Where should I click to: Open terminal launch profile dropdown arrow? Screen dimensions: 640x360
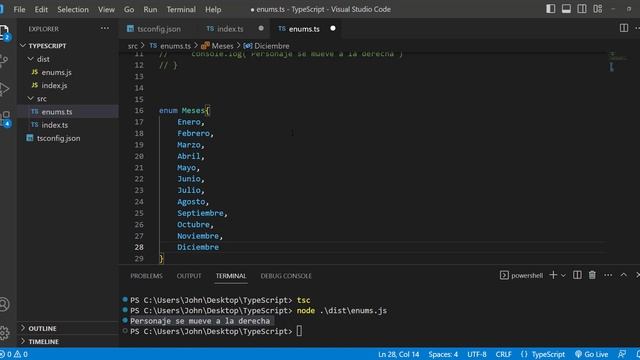pyautogui.click(x=563, y=276)
